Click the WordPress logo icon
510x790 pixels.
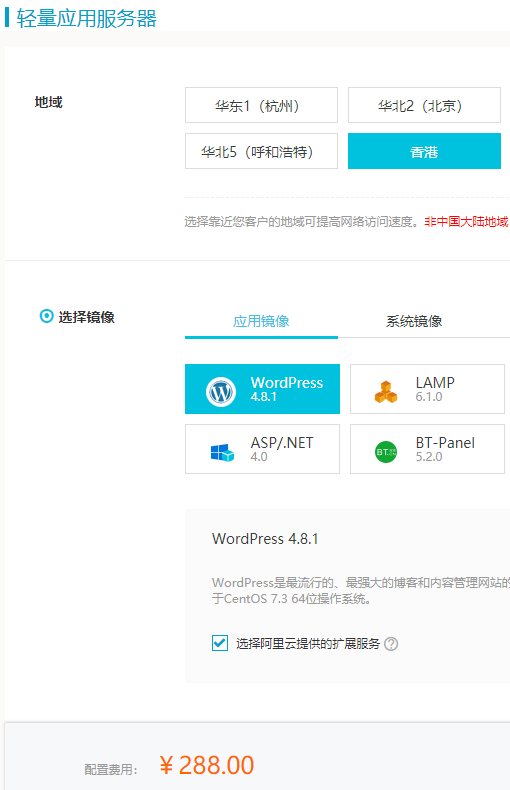[x=221, y=391]
